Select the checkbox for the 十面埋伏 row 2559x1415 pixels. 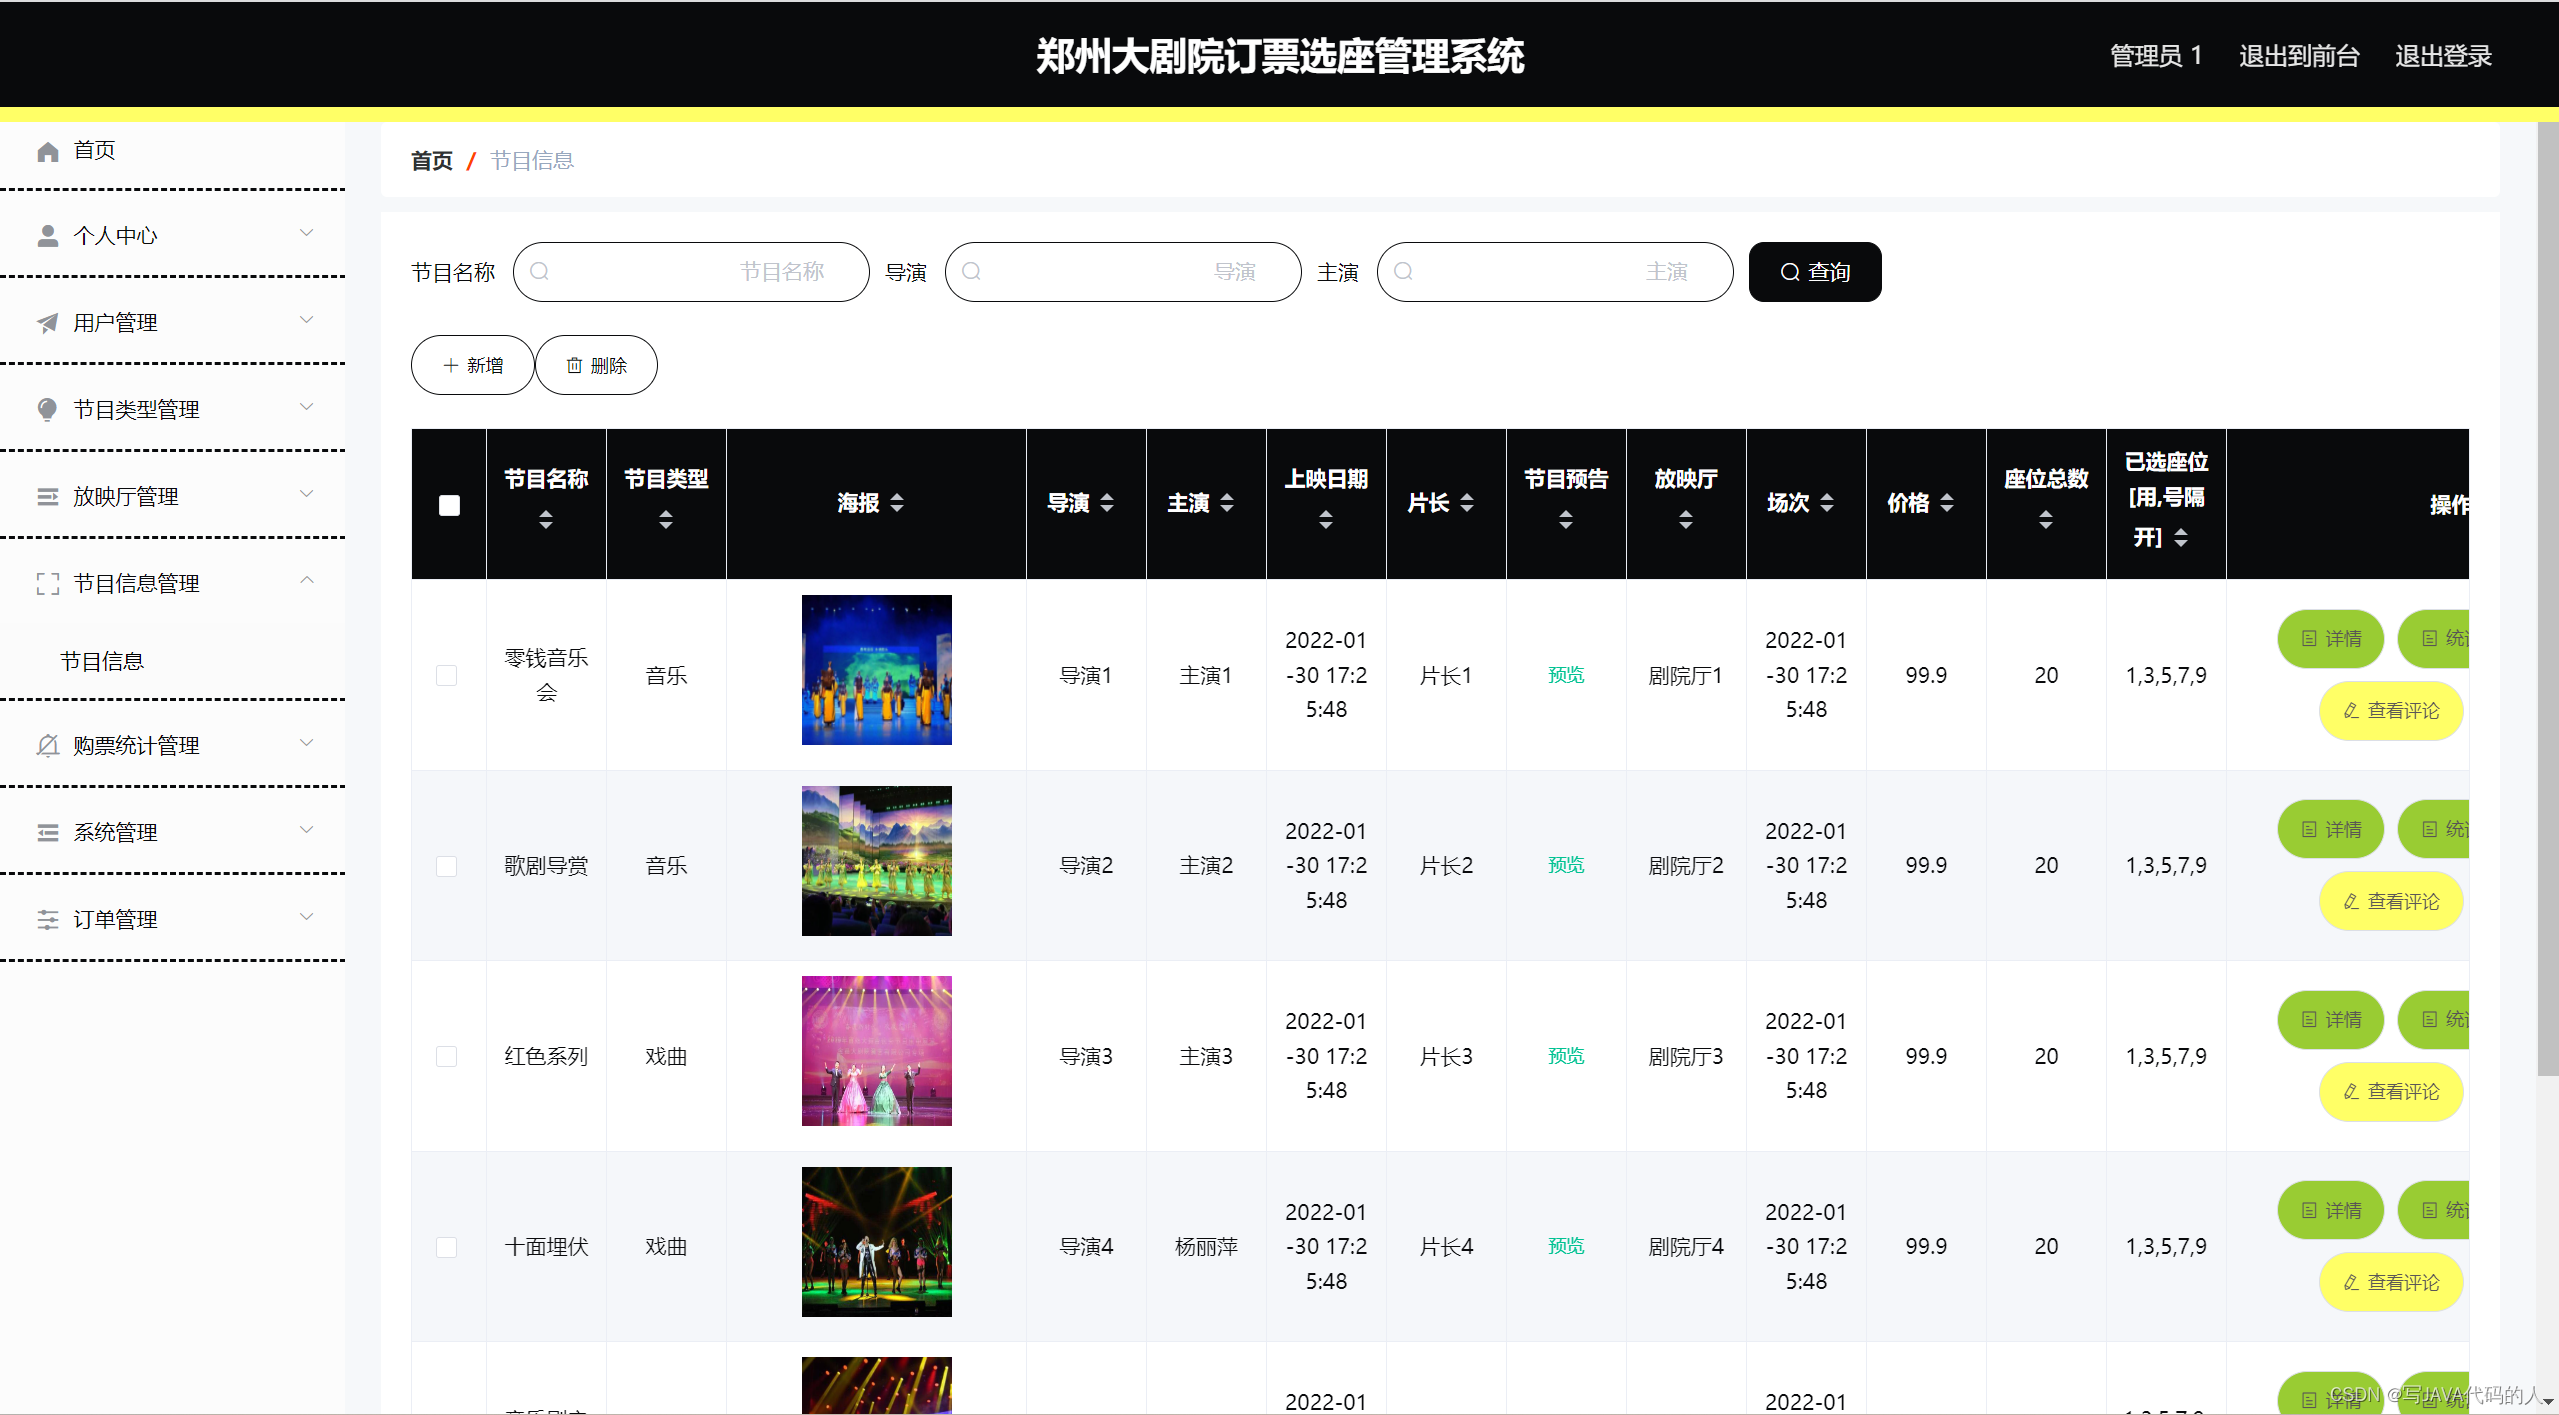tap(446, 1247)
